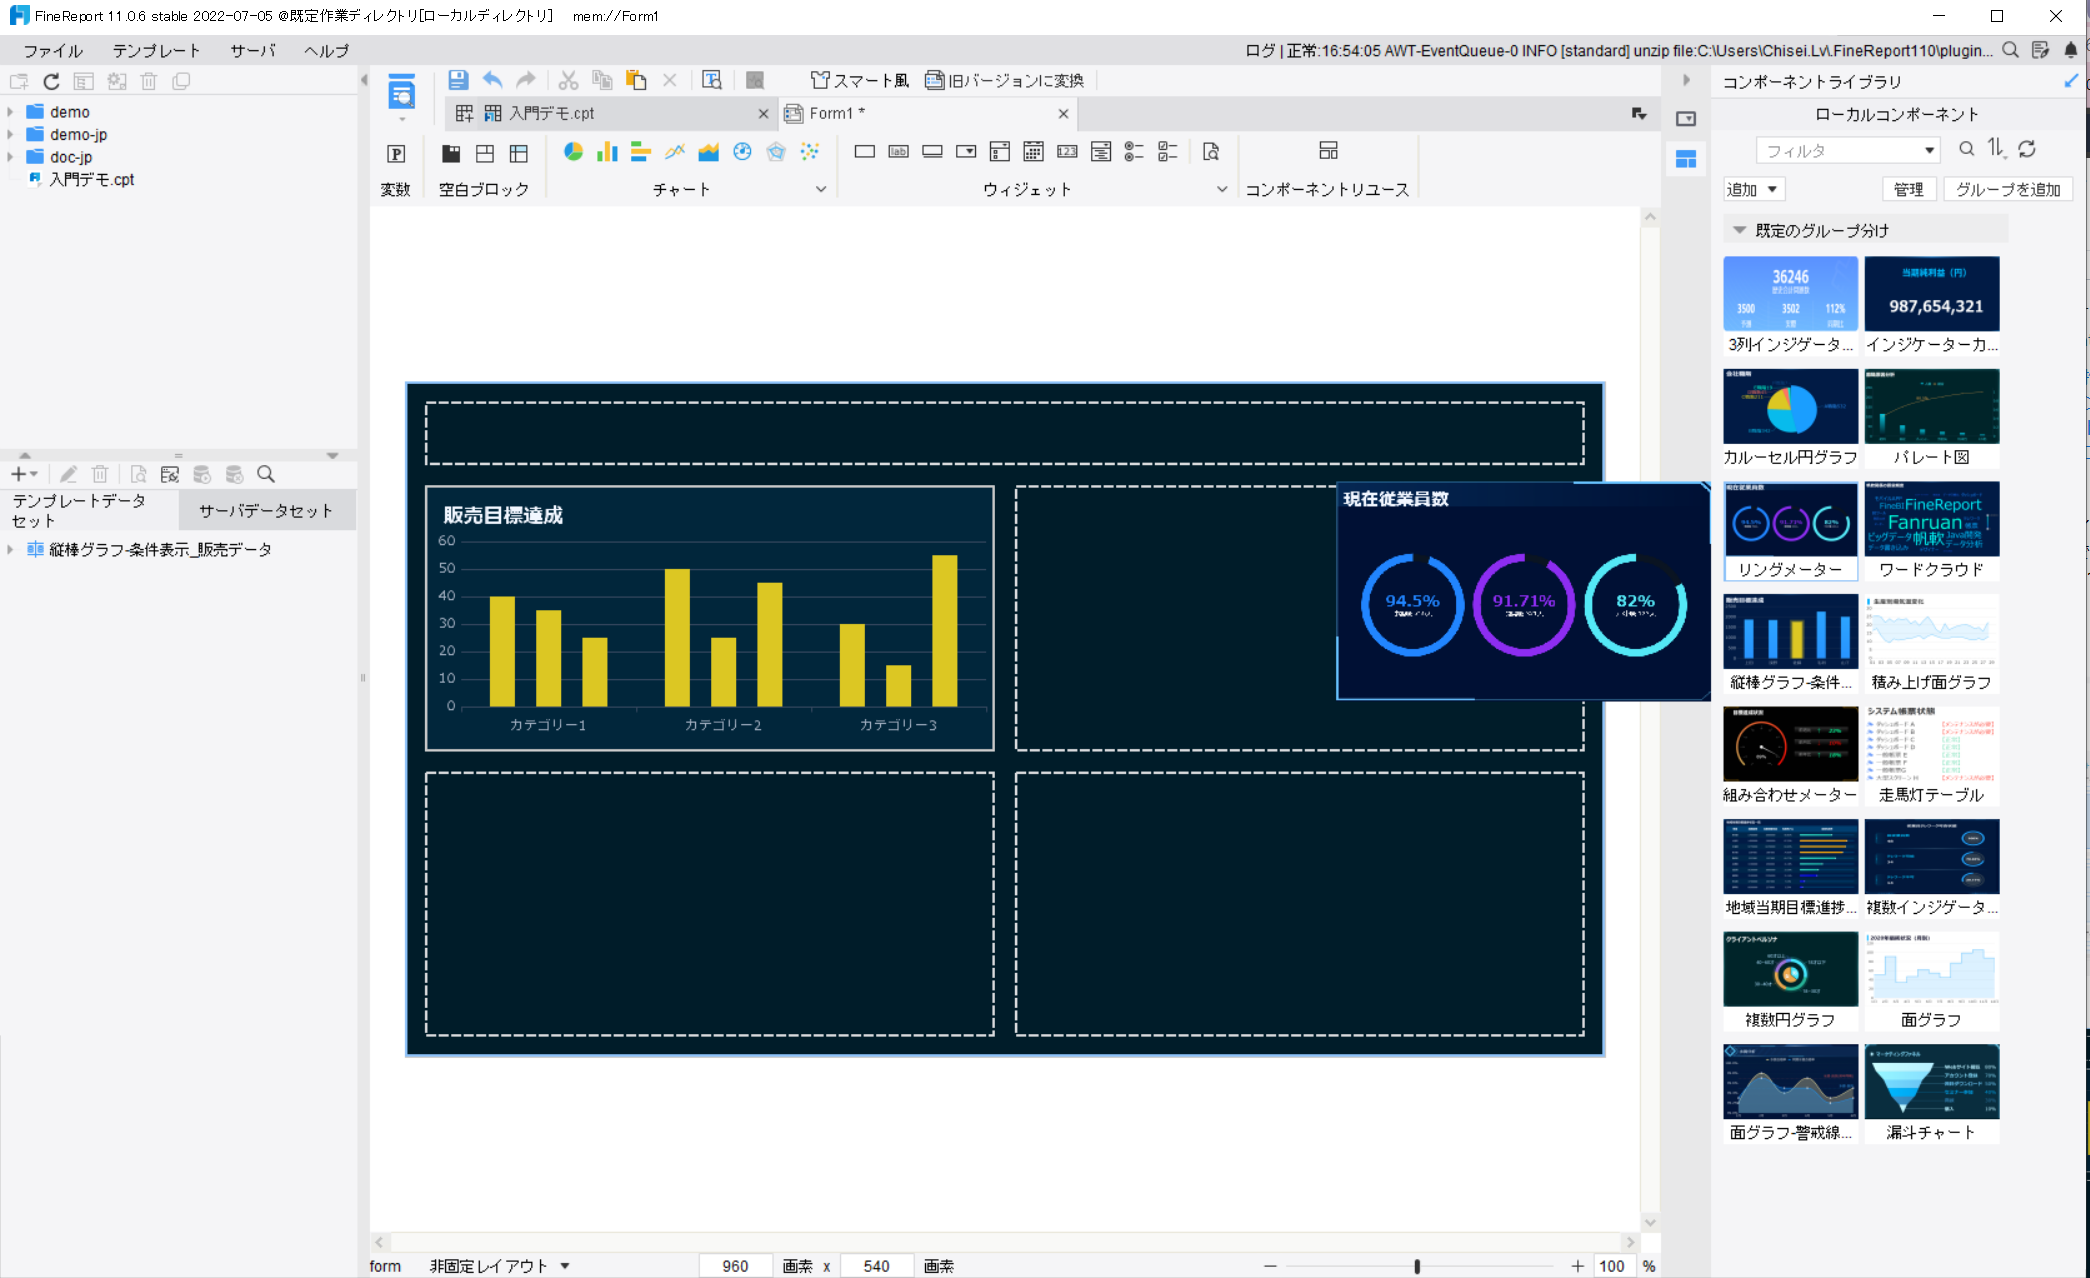Viewport: 2090px width, 1278px height.
Task: Open the 非固定レイアウト layout dropdown
Action: (499, 1265)
